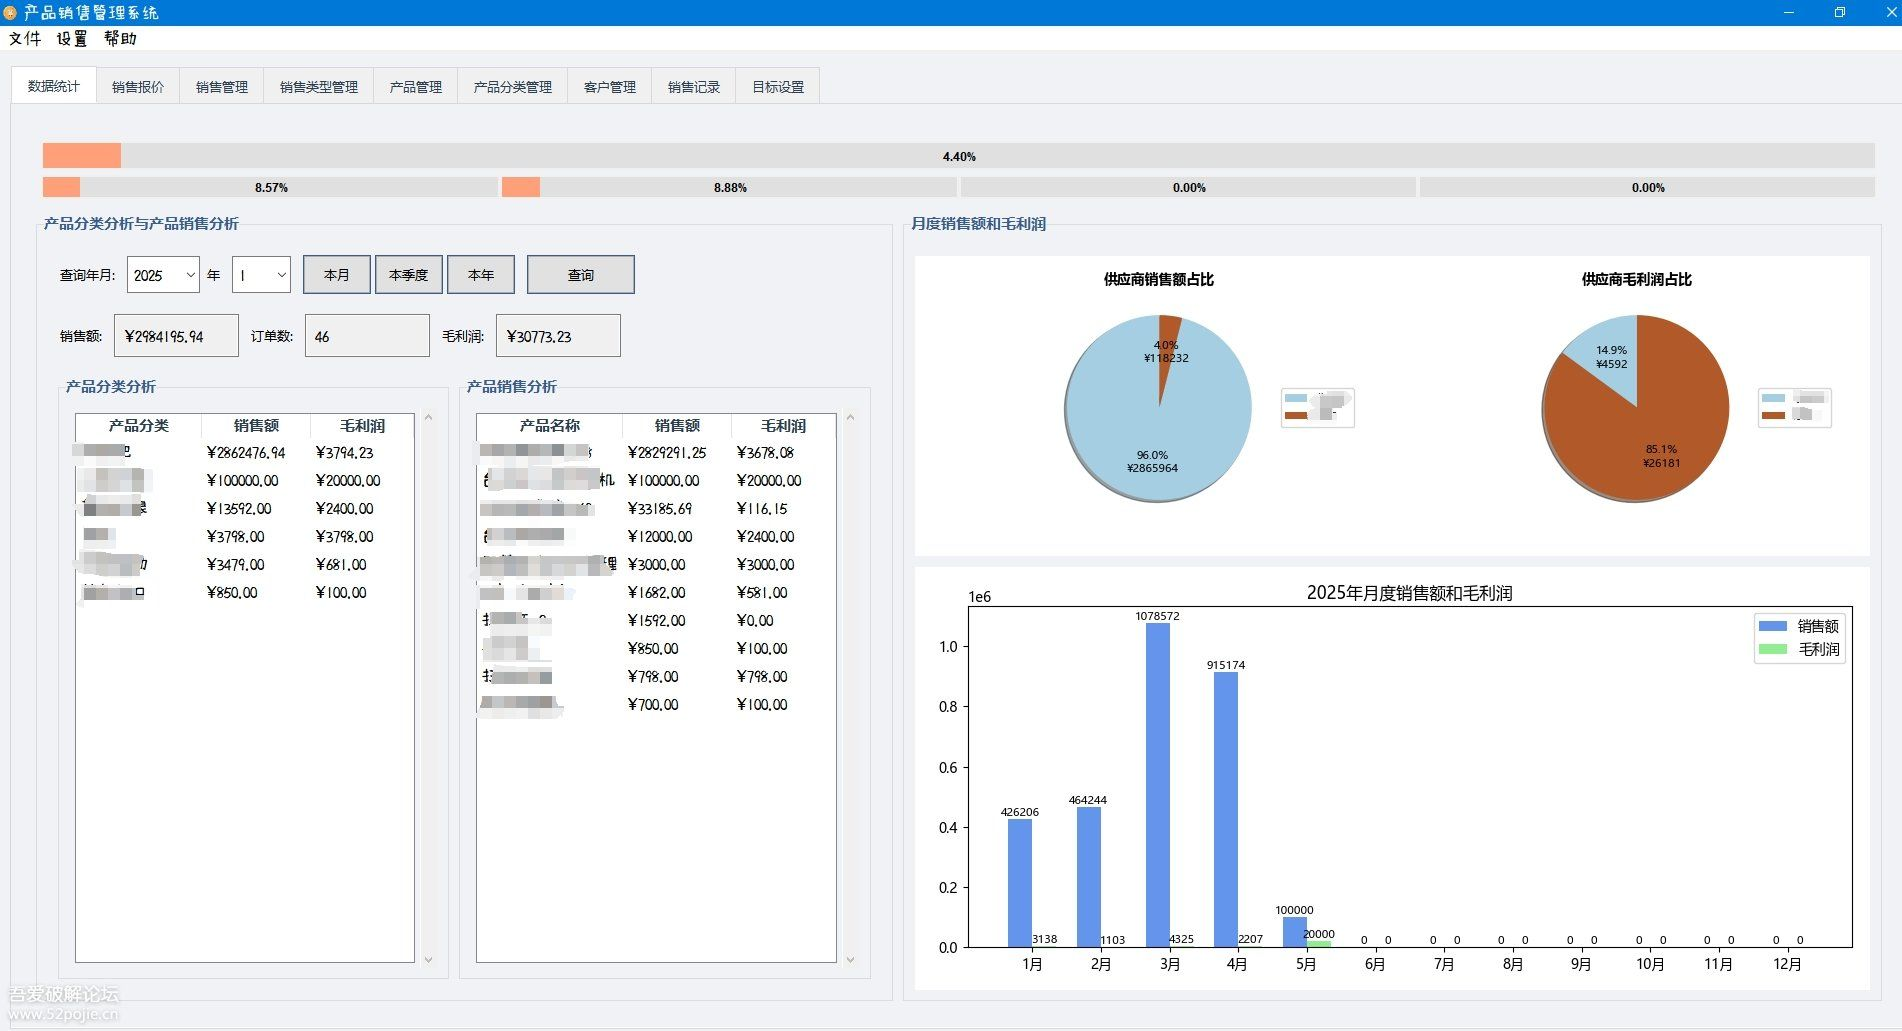Click the 查询 button
1902x1031 pixels.
pyautogui.click(x=581, y=275)
